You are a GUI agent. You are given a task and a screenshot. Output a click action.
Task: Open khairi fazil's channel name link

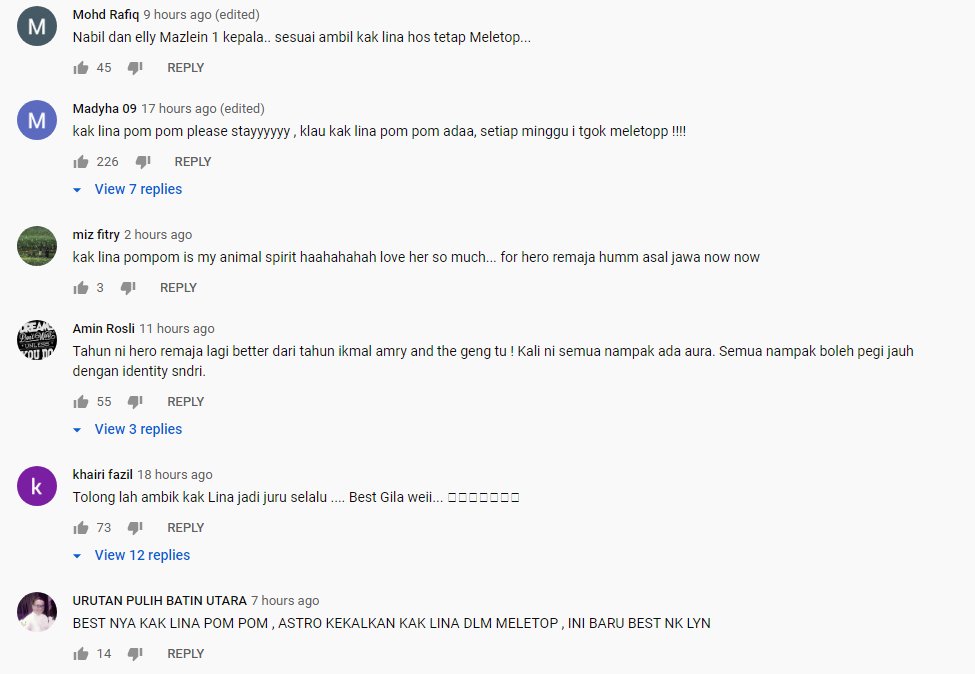pos(103,474)
